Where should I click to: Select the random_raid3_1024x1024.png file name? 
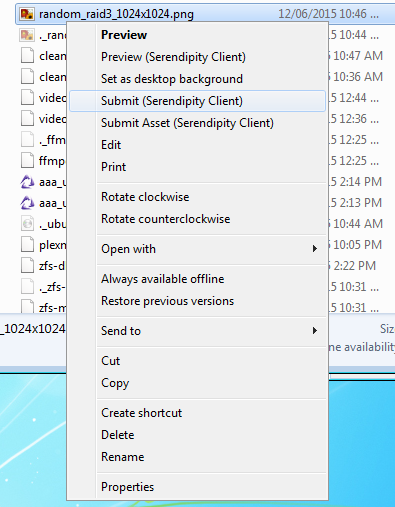[x=116, y=14]
